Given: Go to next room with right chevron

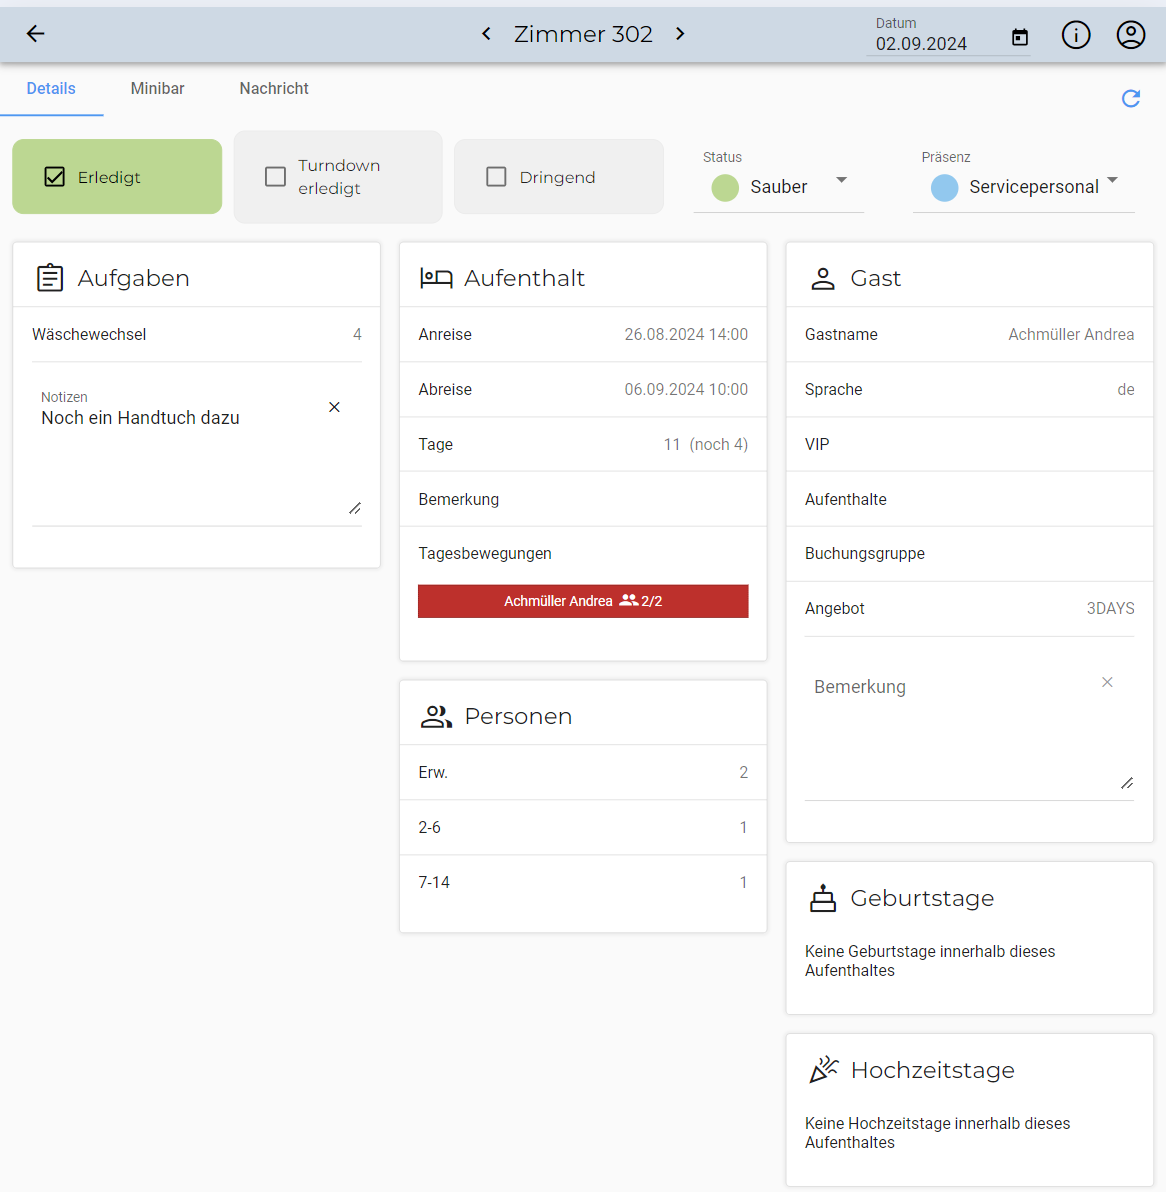Looking at the screenshot, I should pos(680,34).
